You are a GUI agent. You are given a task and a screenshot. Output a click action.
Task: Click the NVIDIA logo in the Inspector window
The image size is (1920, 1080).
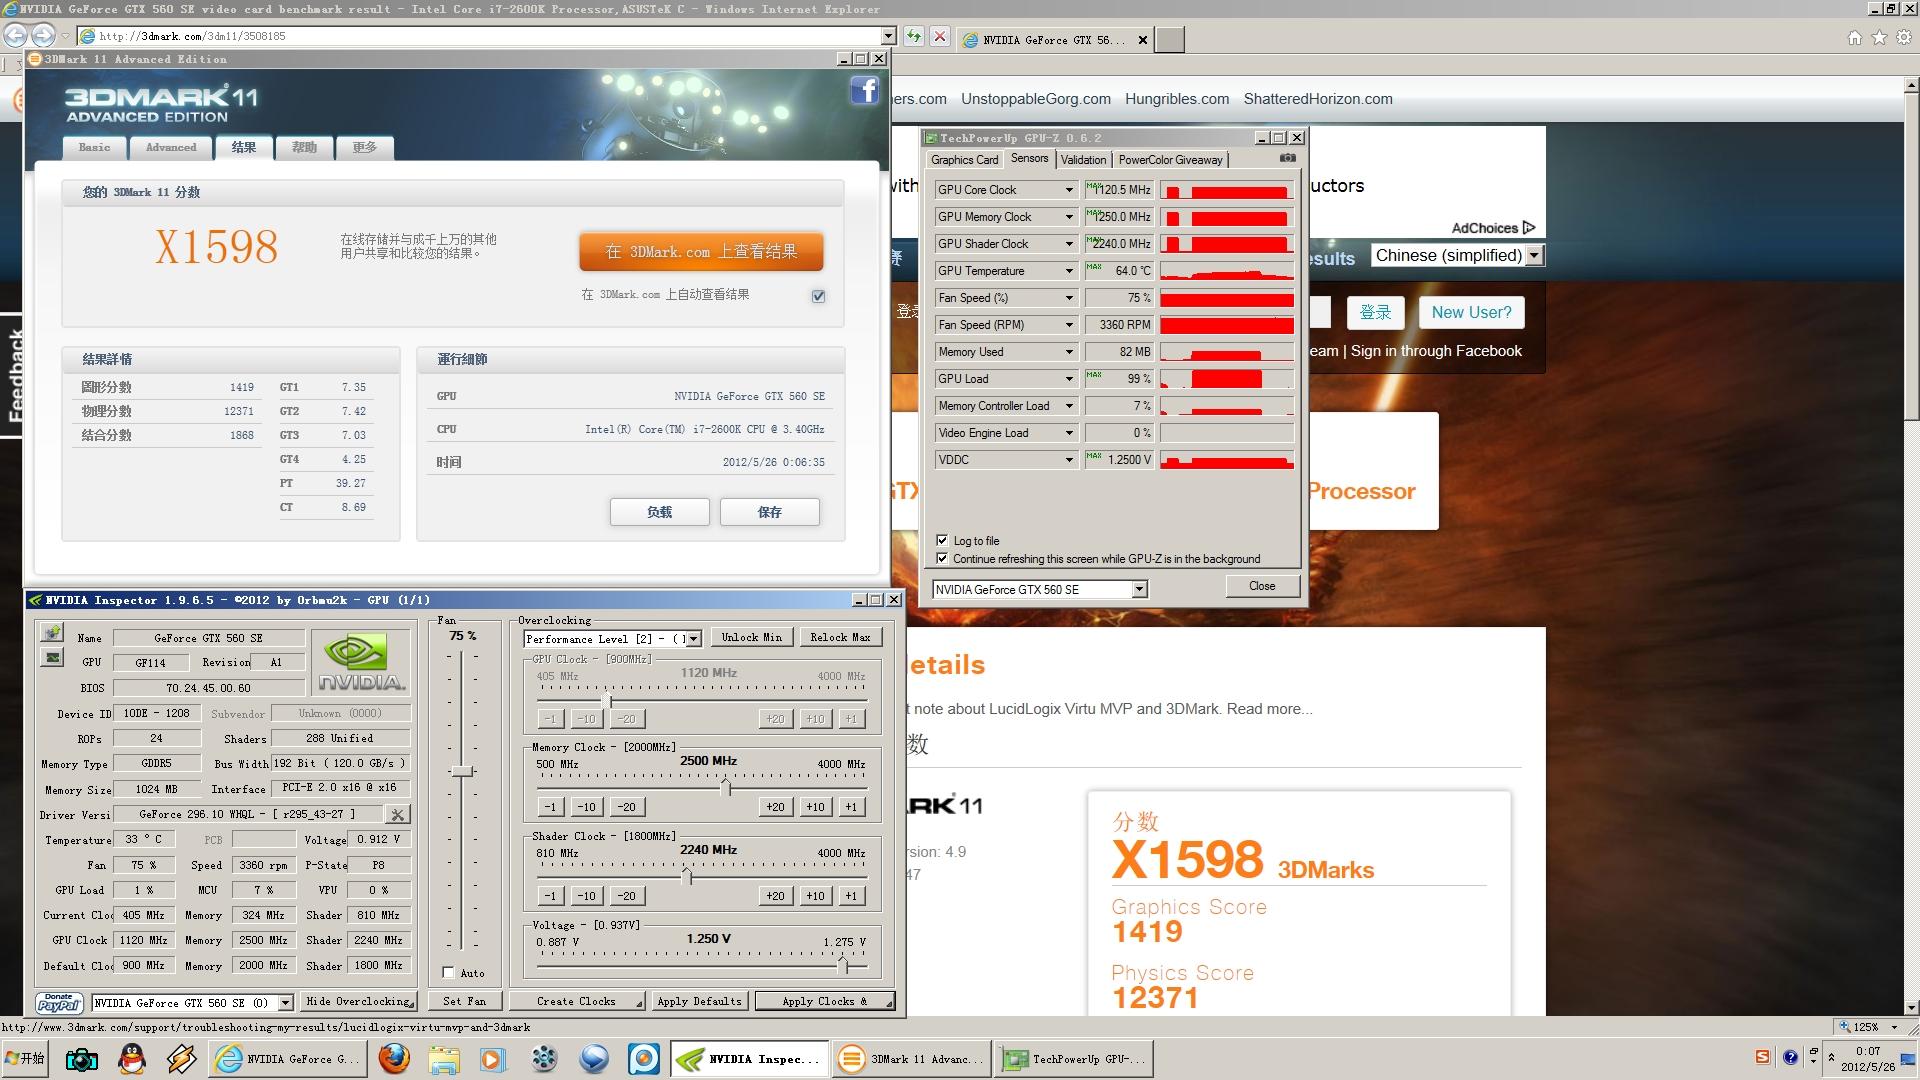(361, 663)
